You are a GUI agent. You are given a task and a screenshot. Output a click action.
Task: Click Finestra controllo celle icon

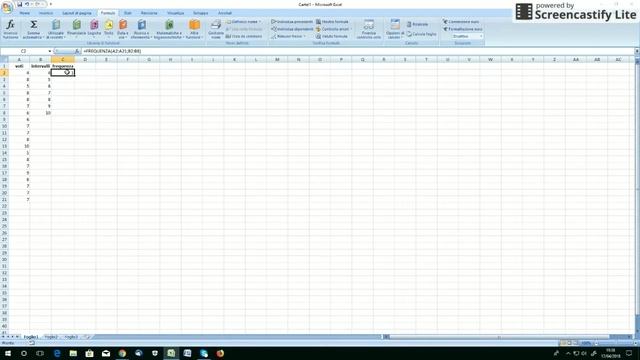point(369,29)
